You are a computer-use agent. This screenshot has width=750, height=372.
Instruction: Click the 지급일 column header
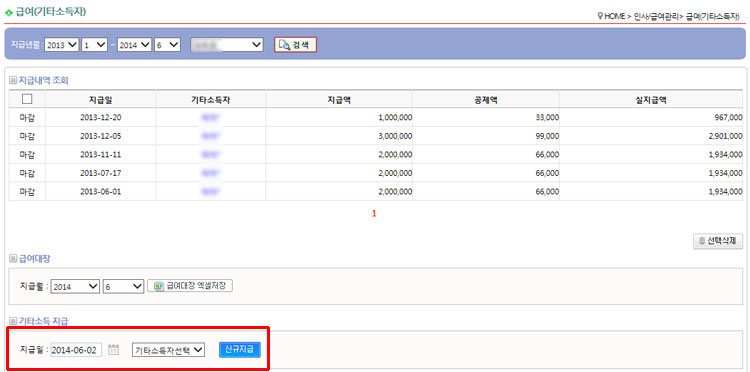(100, 99)
